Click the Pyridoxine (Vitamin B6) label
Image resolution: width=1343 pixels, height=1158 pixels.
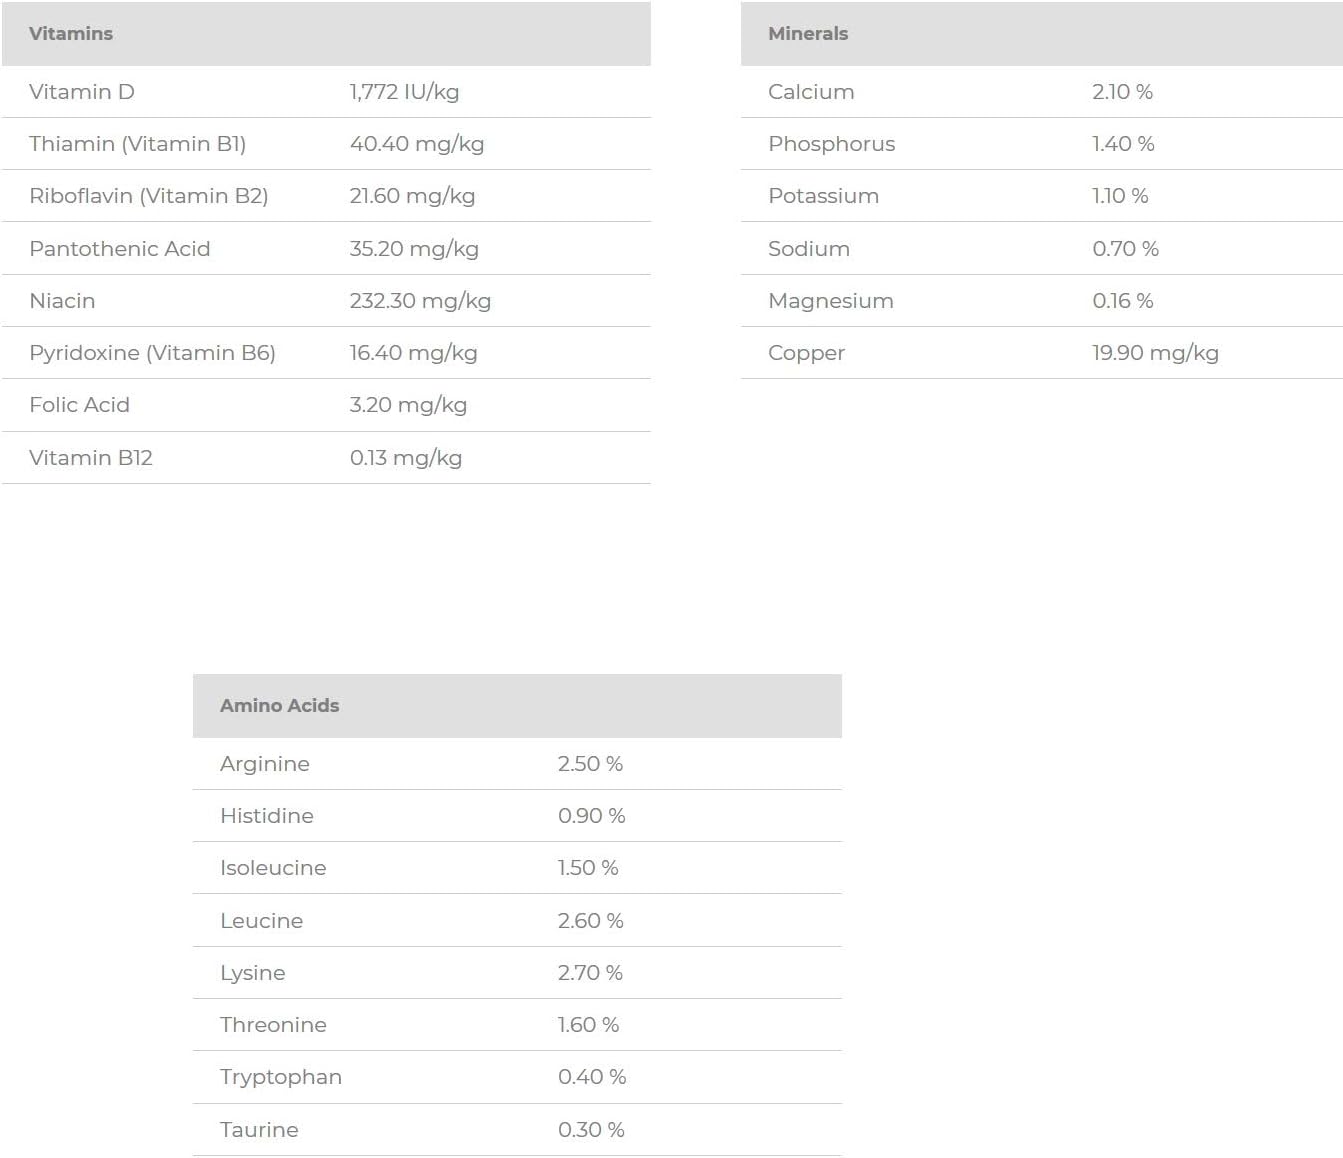pyautogui.click(x=152, y=353)
